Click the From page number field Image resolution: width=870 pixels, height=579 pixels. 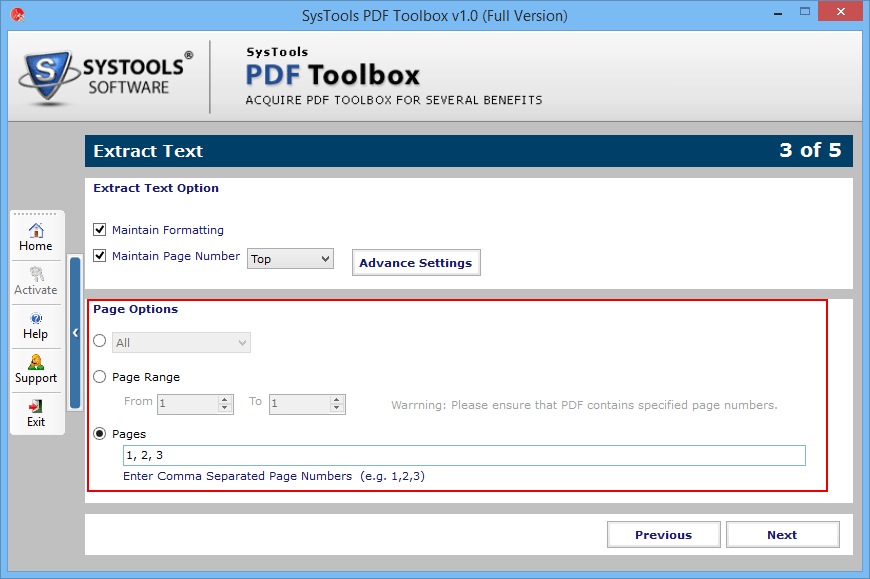[189, 404]
